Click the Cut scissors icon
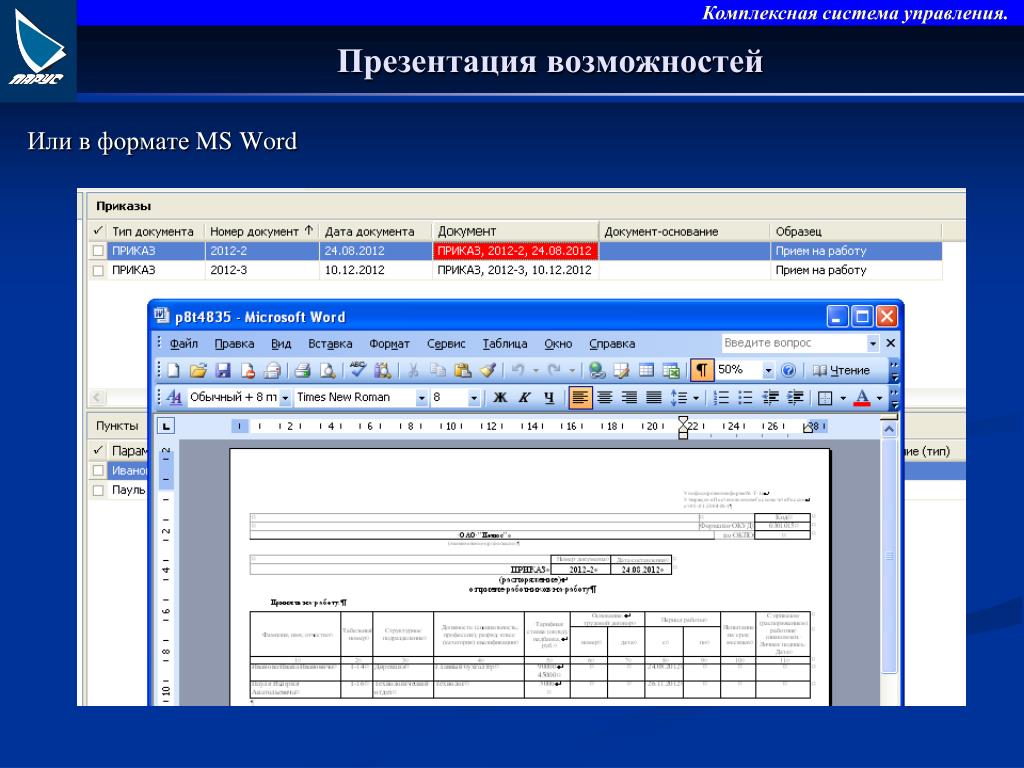1024x768 pixels. [413, 371]
